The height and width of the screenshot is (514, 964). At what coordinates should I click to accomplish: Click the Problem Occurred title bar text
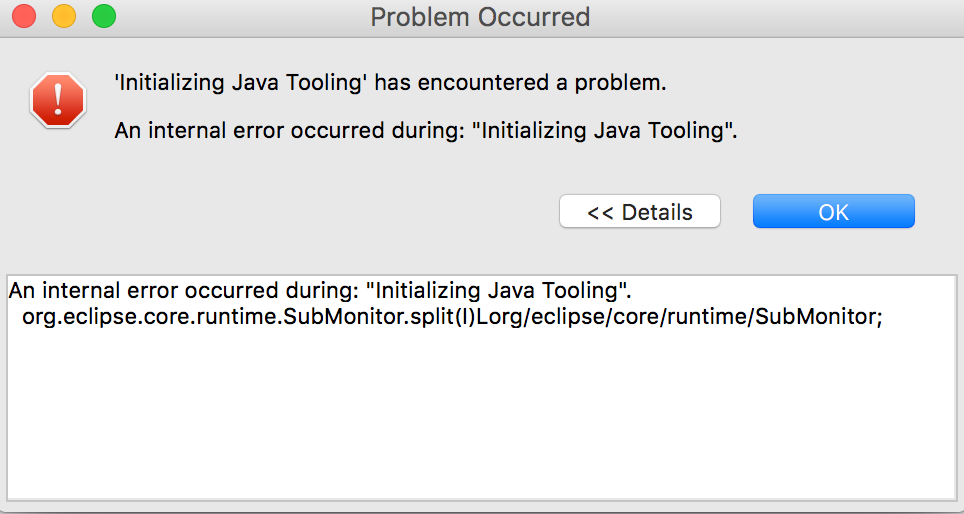pyautogui.click(x=480, y=17)
